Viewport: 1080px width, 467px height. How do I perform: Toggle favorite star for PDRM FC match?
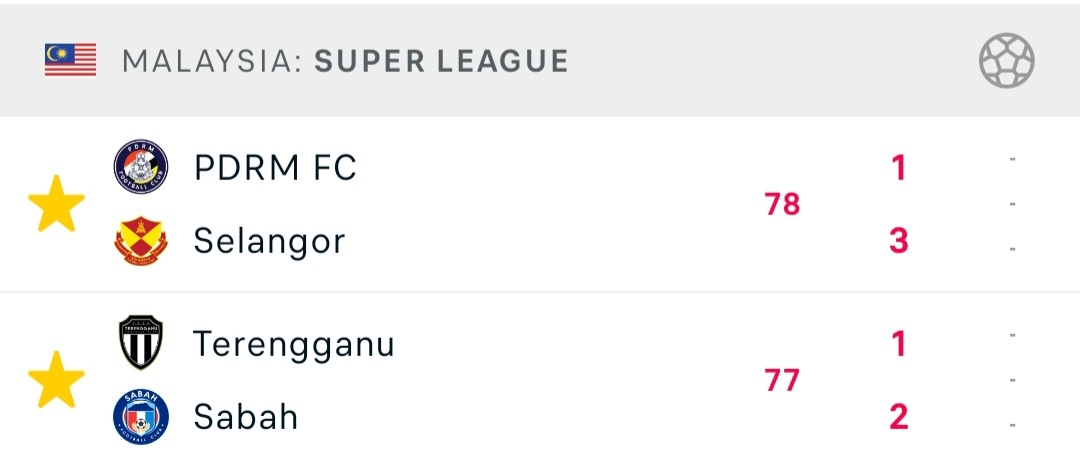pyautogui.click(x=56, y=204)
